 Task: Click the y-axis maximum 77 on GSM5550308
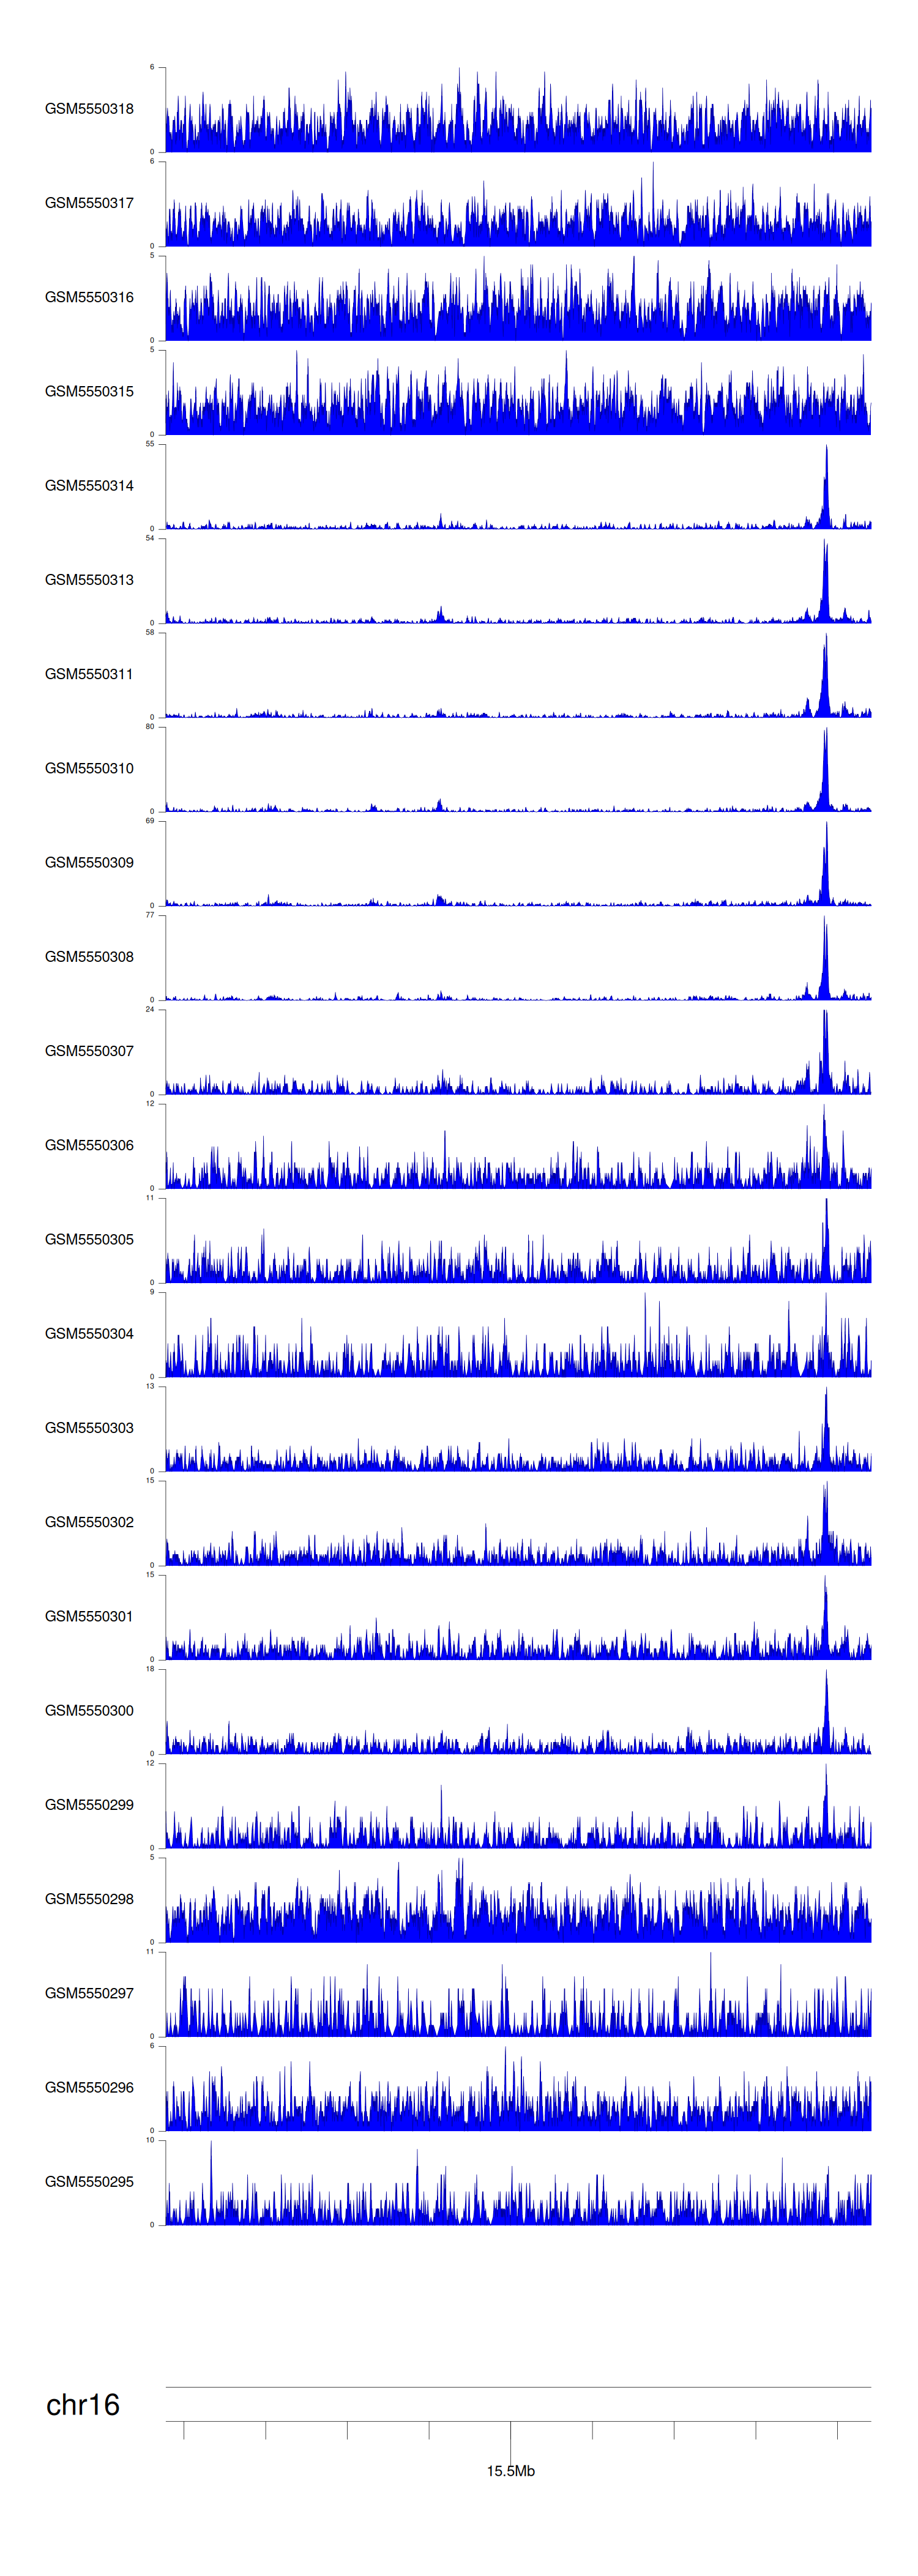150,915
